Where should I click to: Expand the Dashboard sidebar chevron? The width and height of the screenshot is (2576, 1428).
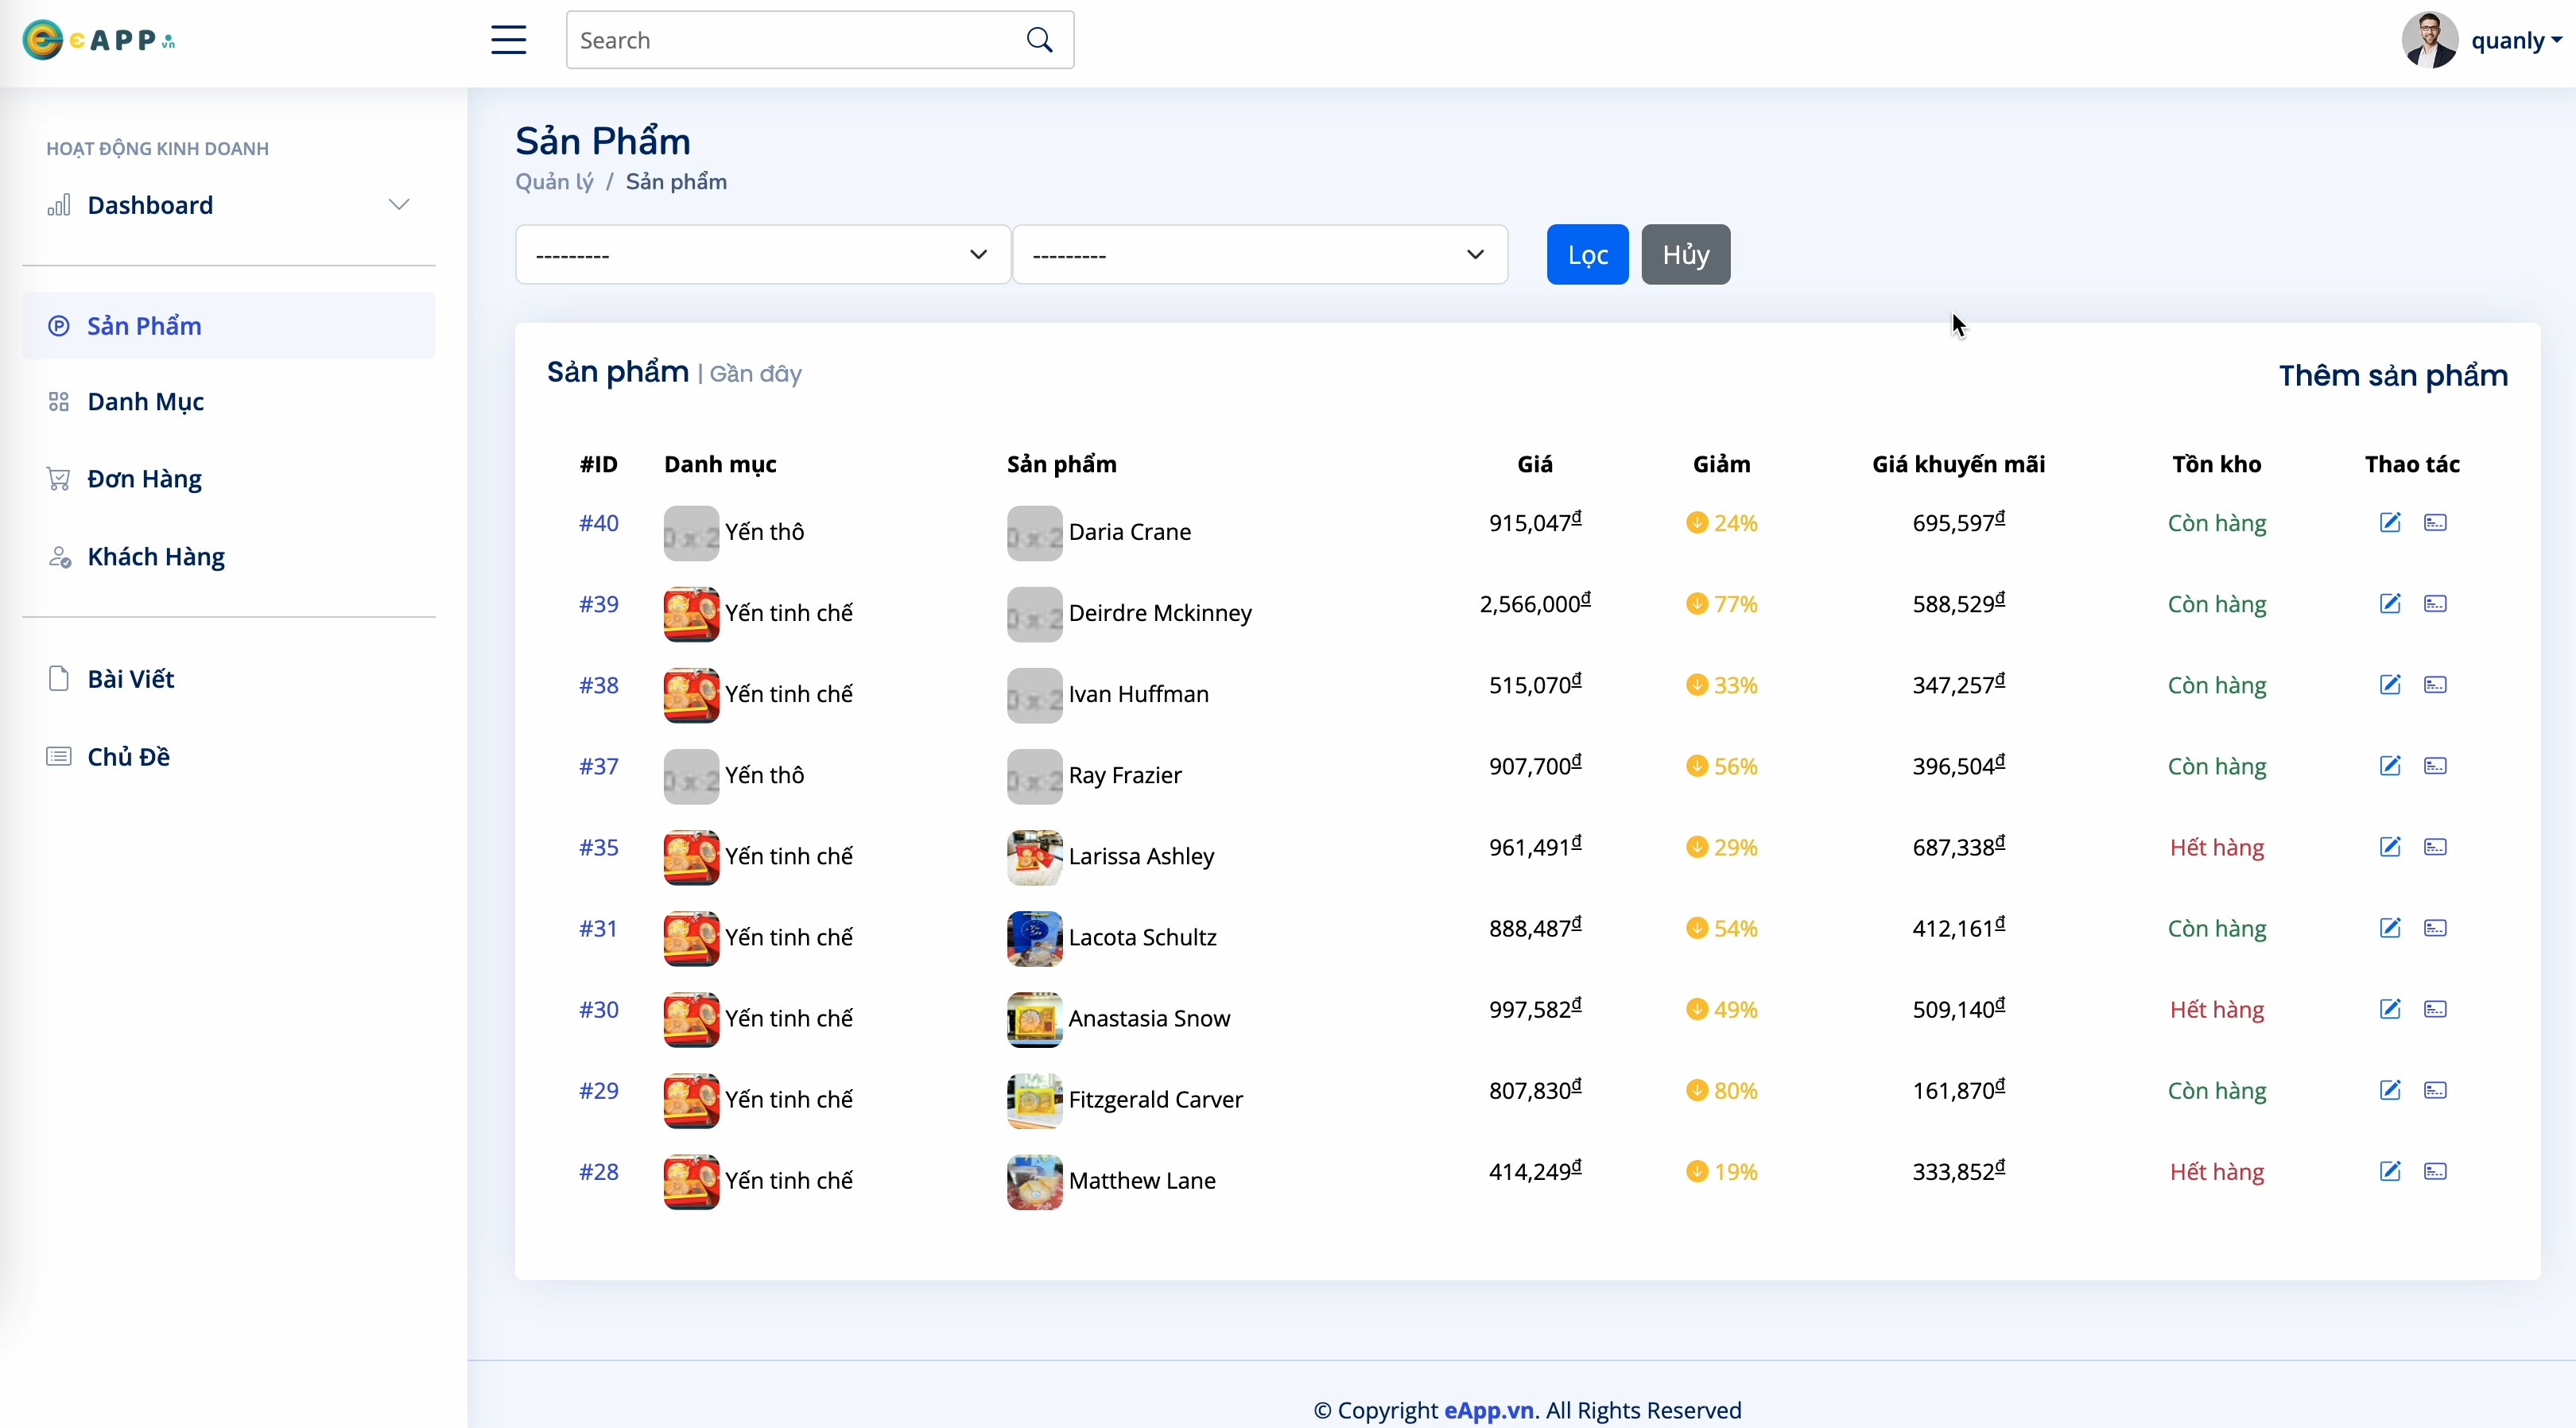click(x=399, y=205)
